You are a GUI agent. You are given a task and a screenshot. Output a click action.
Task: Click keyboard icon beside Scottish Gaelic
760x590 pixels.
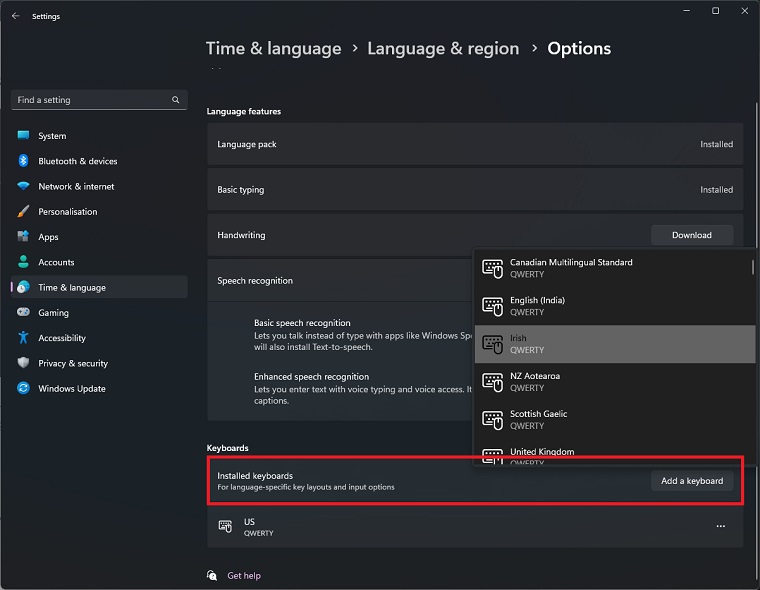pyautogui.click(x=492, y=420)
